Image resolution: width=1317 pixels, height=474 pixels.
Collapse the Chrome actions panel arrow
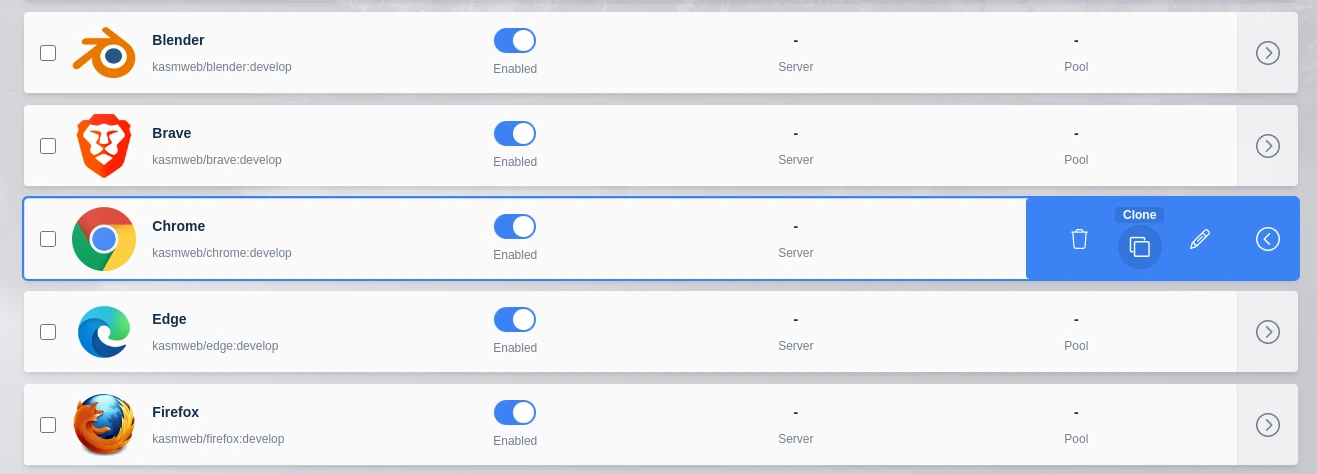(1267, 239)
